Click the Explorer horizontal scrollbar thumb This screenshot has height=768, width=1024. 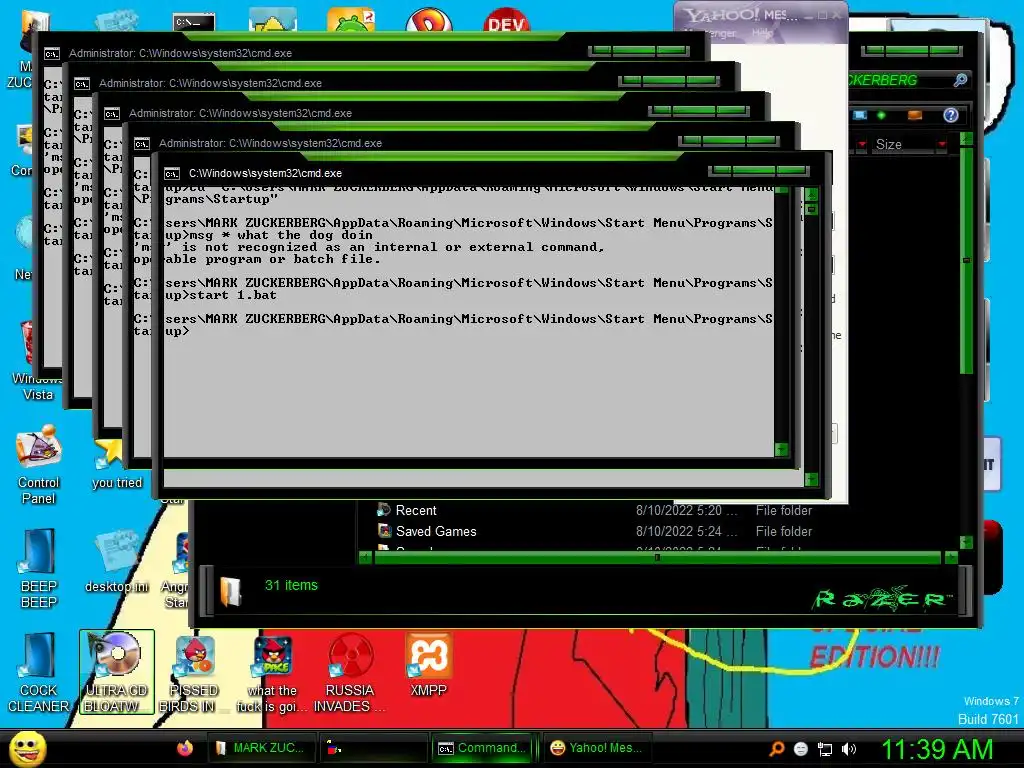coord(658,558)
